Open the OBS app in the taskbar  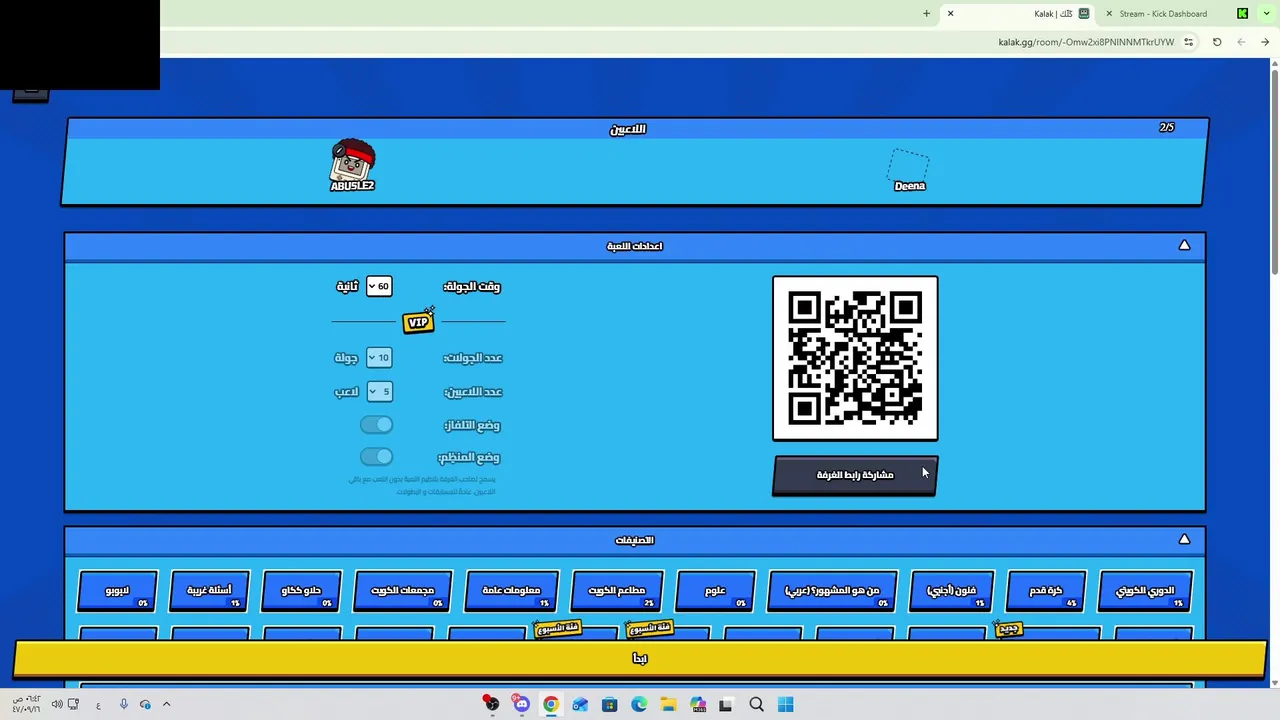click(x=491, y=704)
